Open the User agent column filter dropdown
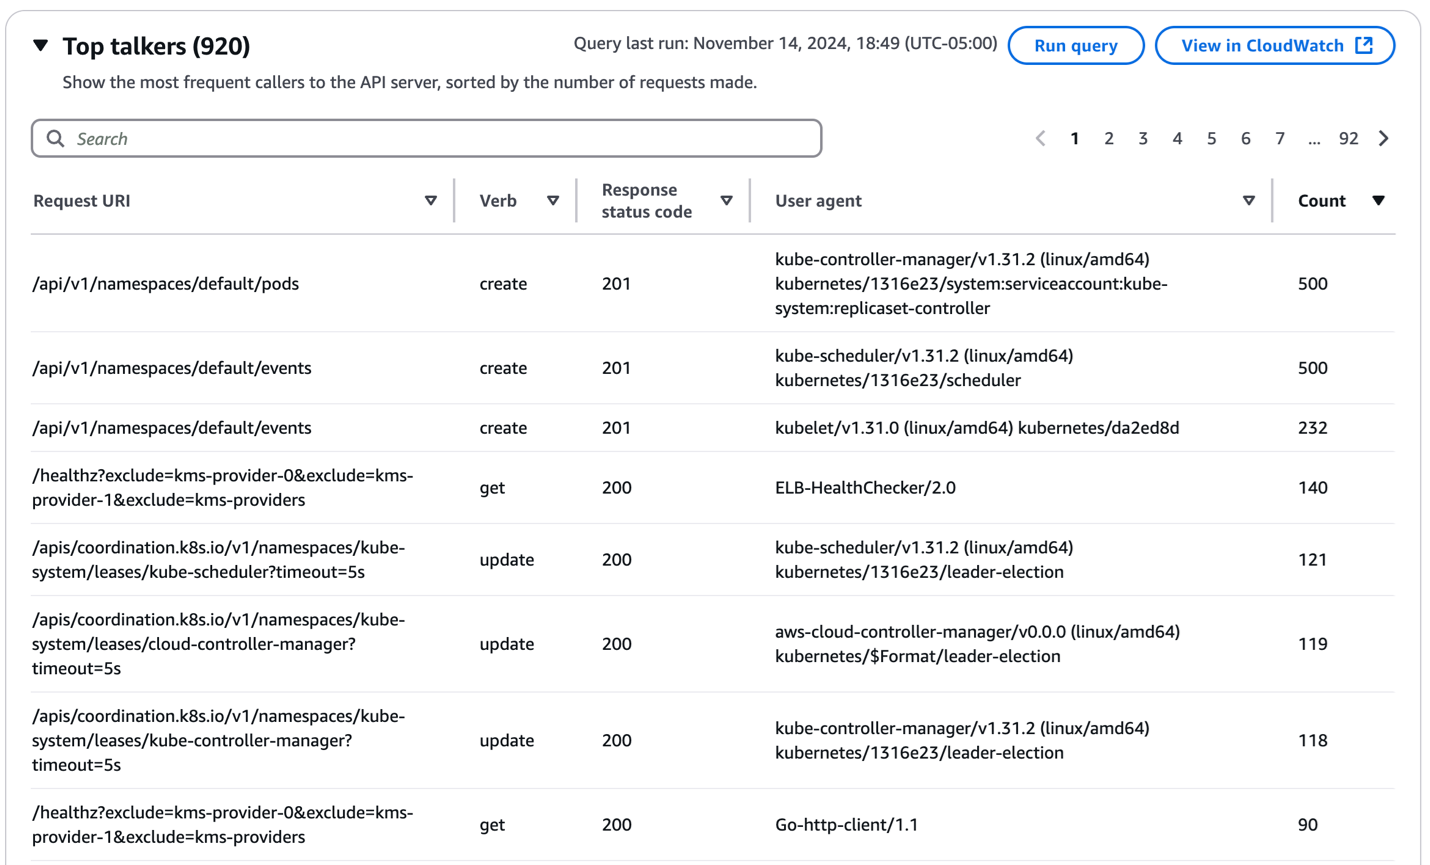 click(x=1248, y=200)
